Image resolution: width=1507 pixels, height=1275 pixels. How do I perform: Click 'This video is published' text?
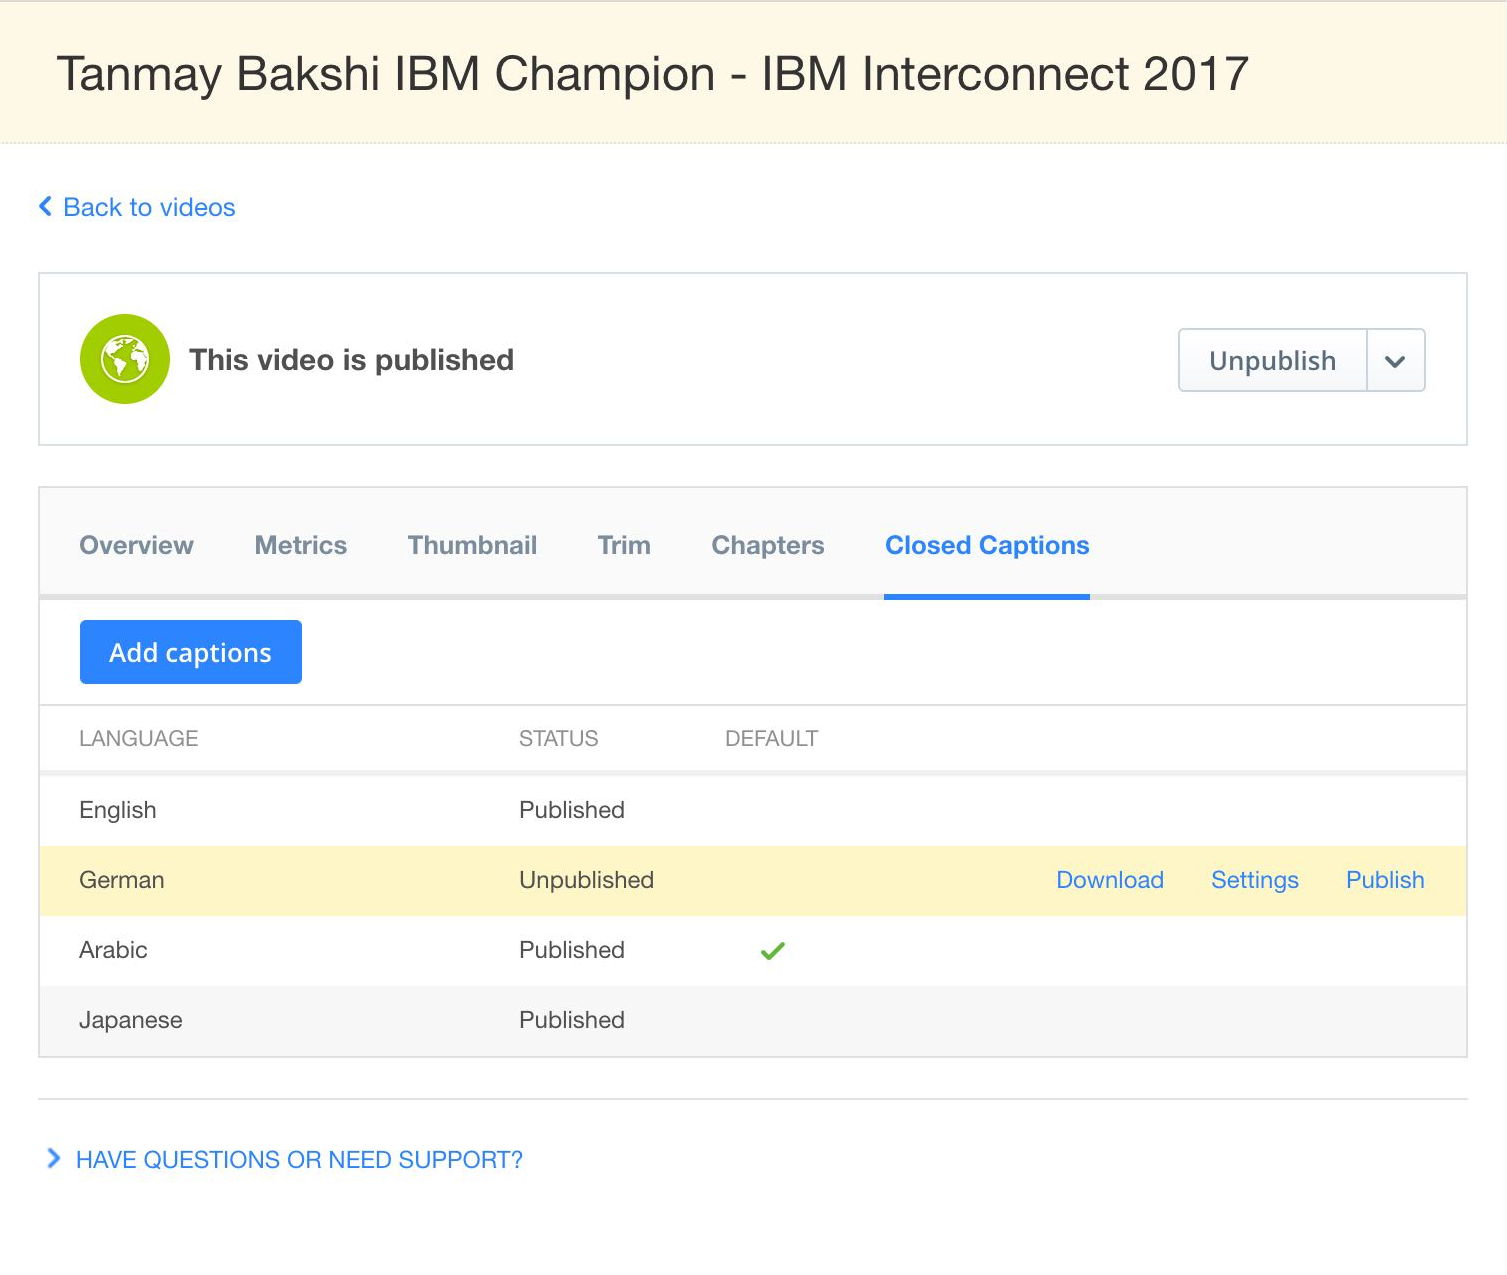coord(351,360)
